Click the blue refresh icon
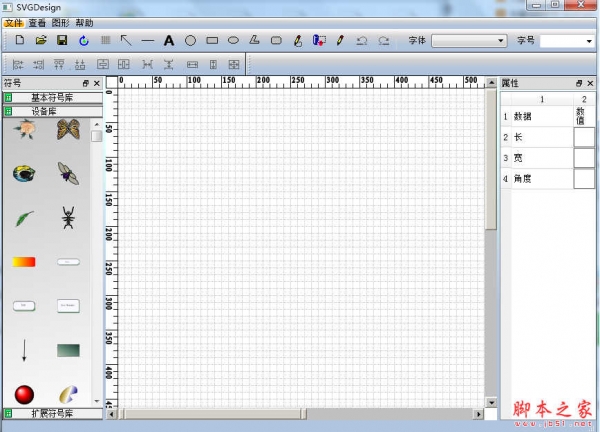Image resolution: width=600 pixels, height=432 pixels. coord(84,40)
